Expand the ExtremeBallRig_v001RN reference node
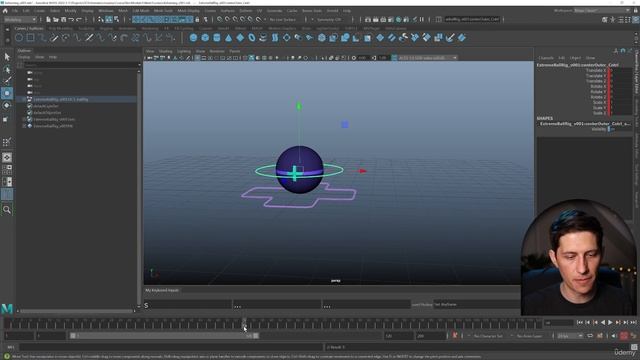Viewport: 640px width, 360px height. [x=24, y=126]
